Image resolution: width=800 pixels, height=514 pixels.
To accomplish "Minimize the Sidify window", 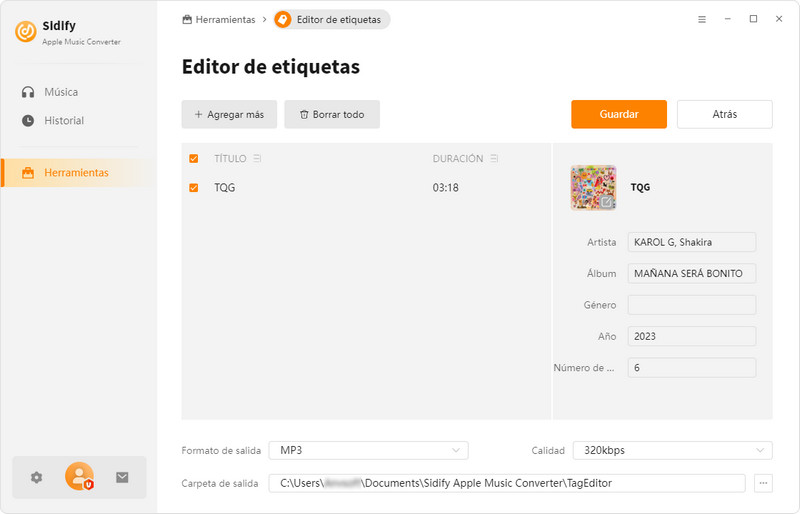I will [x=728, y=19].
